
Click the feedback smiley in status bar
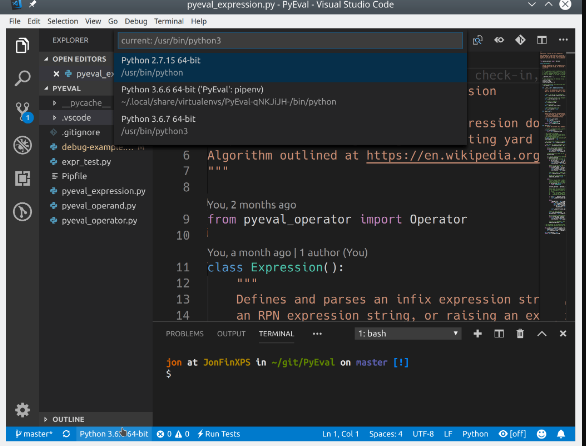click(x=541, y=434)
